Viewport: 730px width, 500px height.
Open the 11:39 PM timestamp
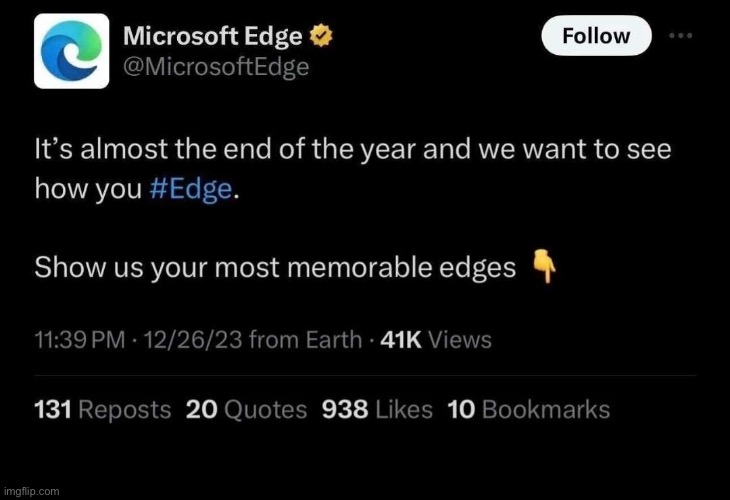pyautogui.click(x=80, y=340)
